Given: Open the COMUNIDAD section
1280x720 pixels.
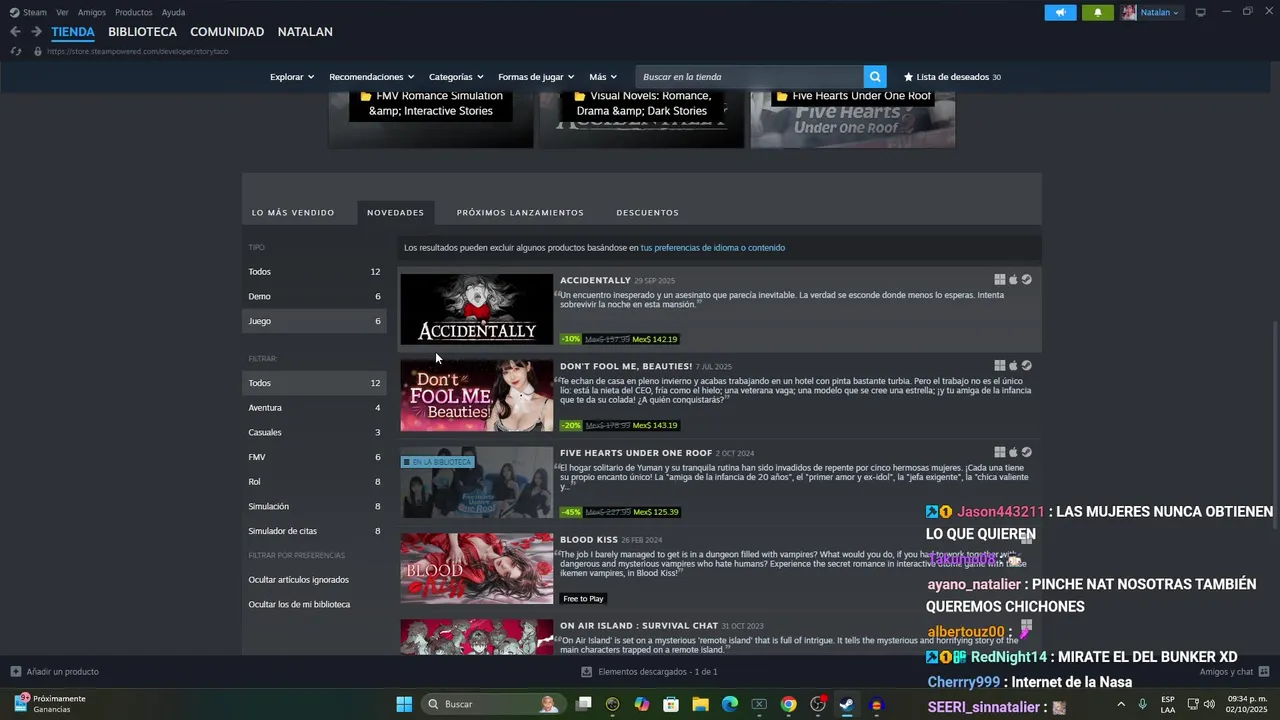Looking at the screenshot, I should tap(227, 32).
